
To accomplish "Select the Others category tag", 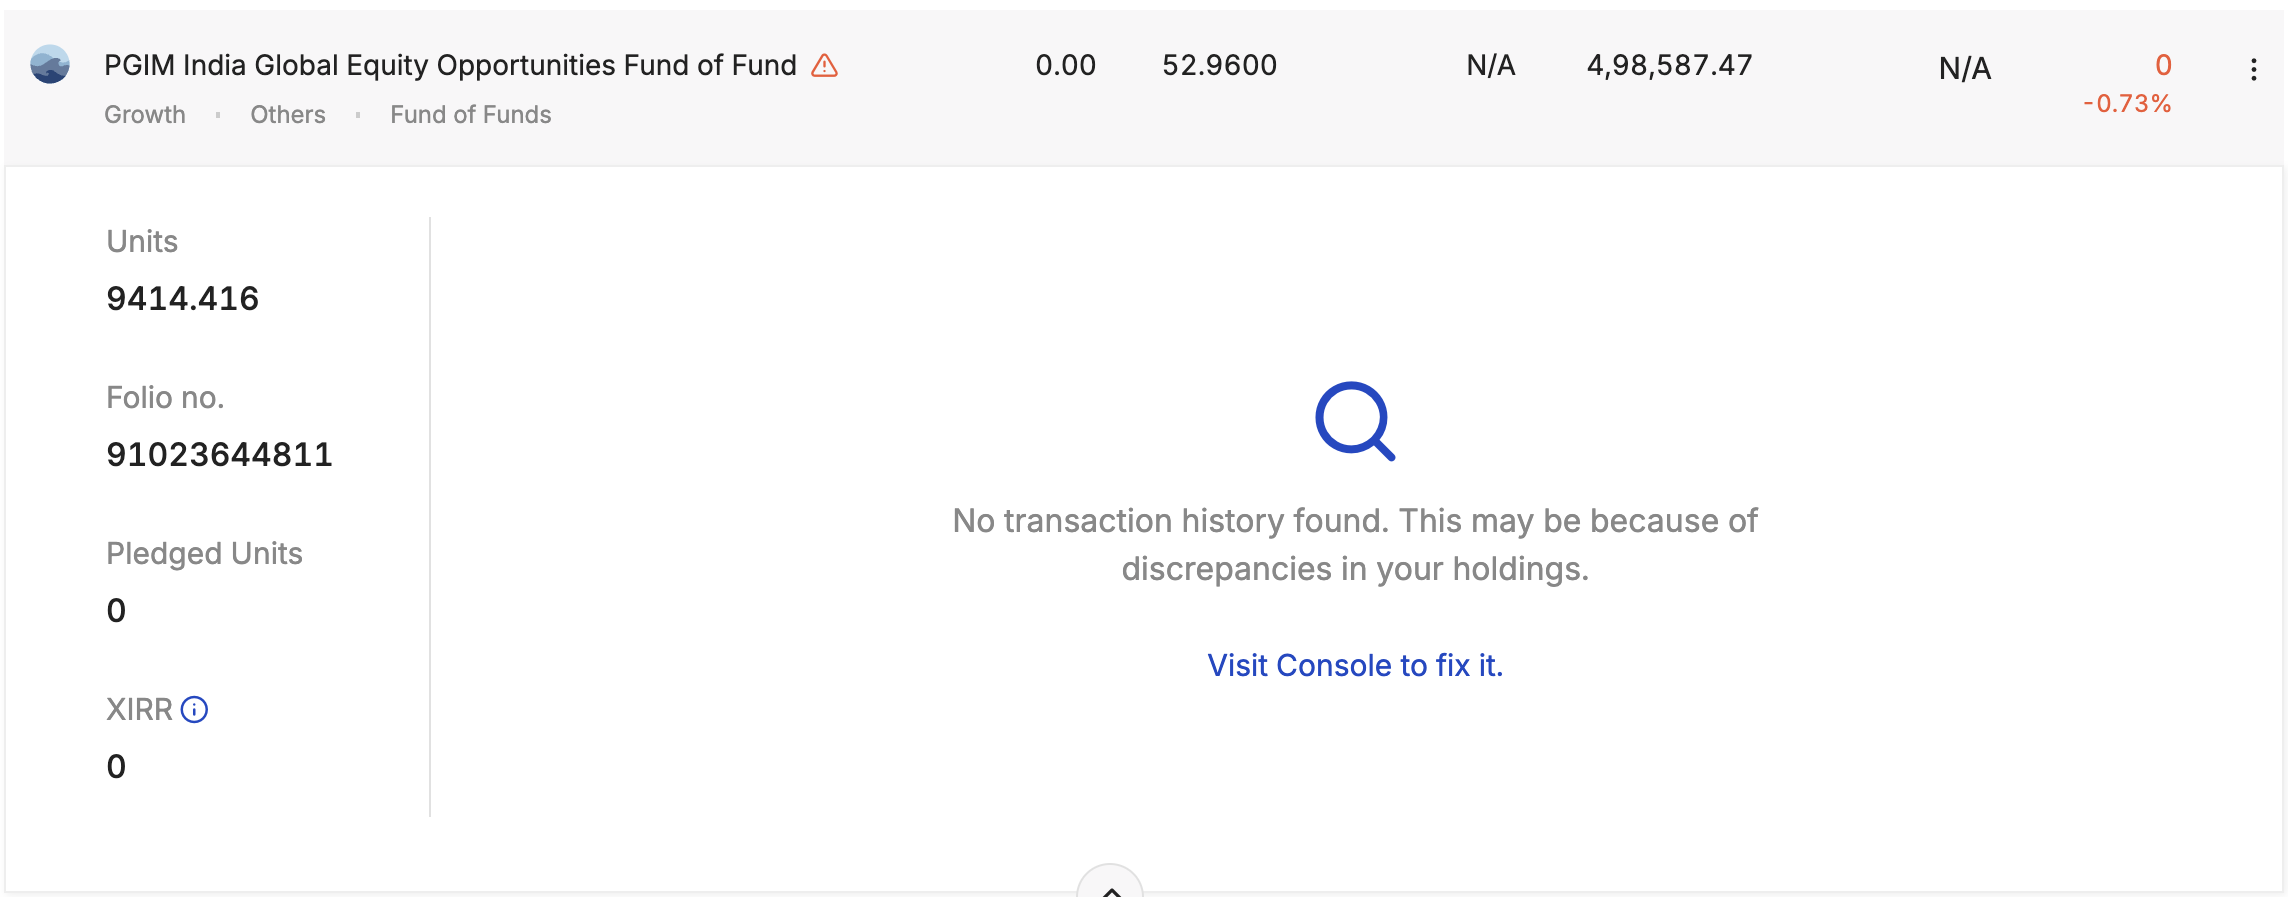I will (x=288, y=115).
